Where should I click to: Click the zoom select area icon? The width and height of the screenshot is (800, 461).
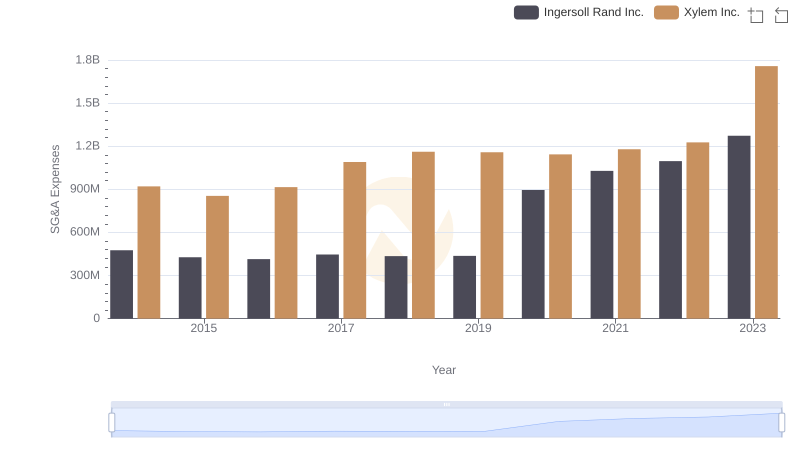click(756, 15)
